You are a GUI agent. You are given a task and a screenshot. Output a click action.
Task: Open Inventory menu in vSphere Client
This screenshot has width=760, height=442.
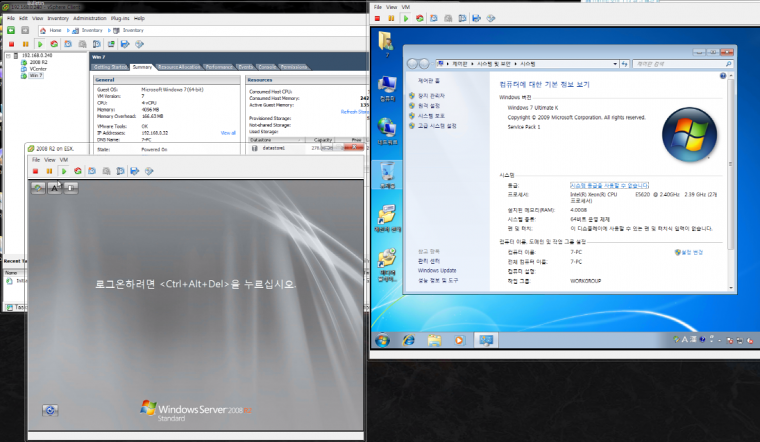(x=58, y=18)
